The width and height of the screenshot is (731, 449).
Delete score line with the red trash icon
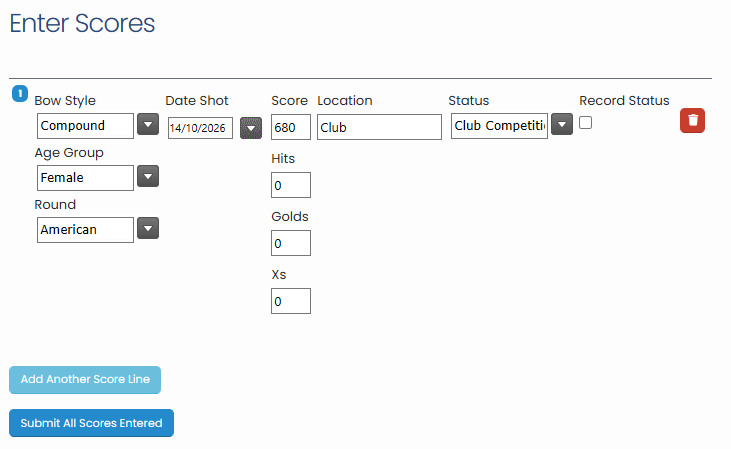[692, 121]
